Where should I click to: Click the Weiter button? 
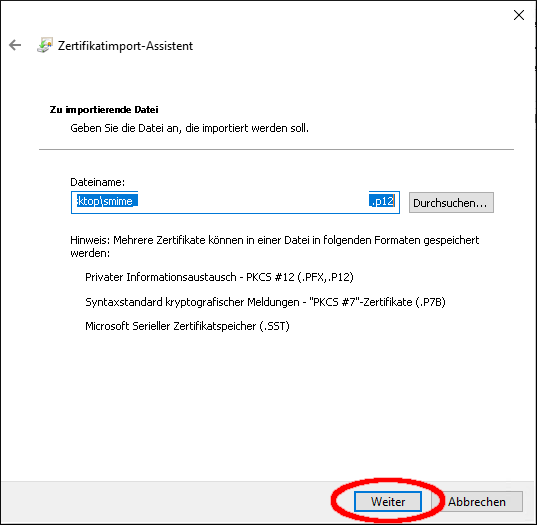click(388, 501)
